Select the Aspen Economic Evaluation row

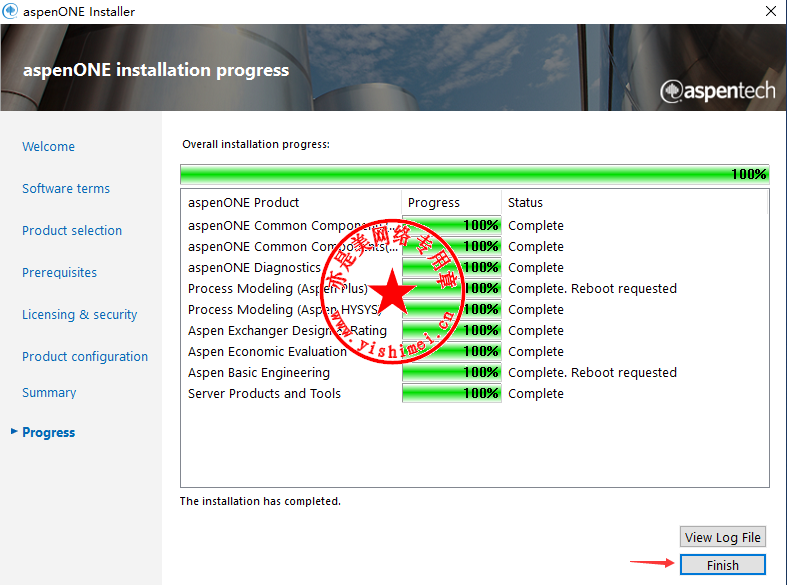[474, 352]
